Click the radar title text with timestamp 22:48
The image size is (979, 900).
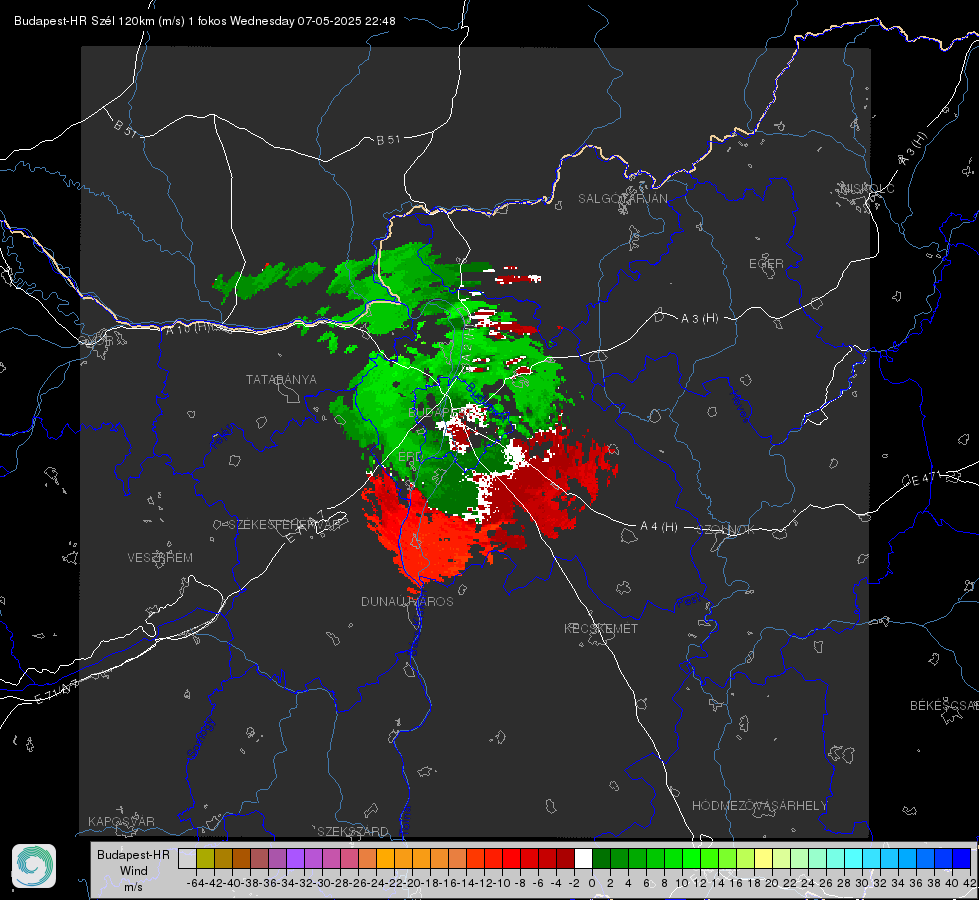pos(204,21)
